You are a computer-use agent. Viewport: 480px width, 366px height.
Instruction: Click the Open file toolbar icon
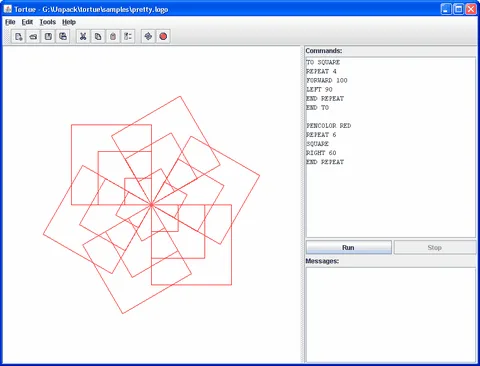(x=33, y=36)
